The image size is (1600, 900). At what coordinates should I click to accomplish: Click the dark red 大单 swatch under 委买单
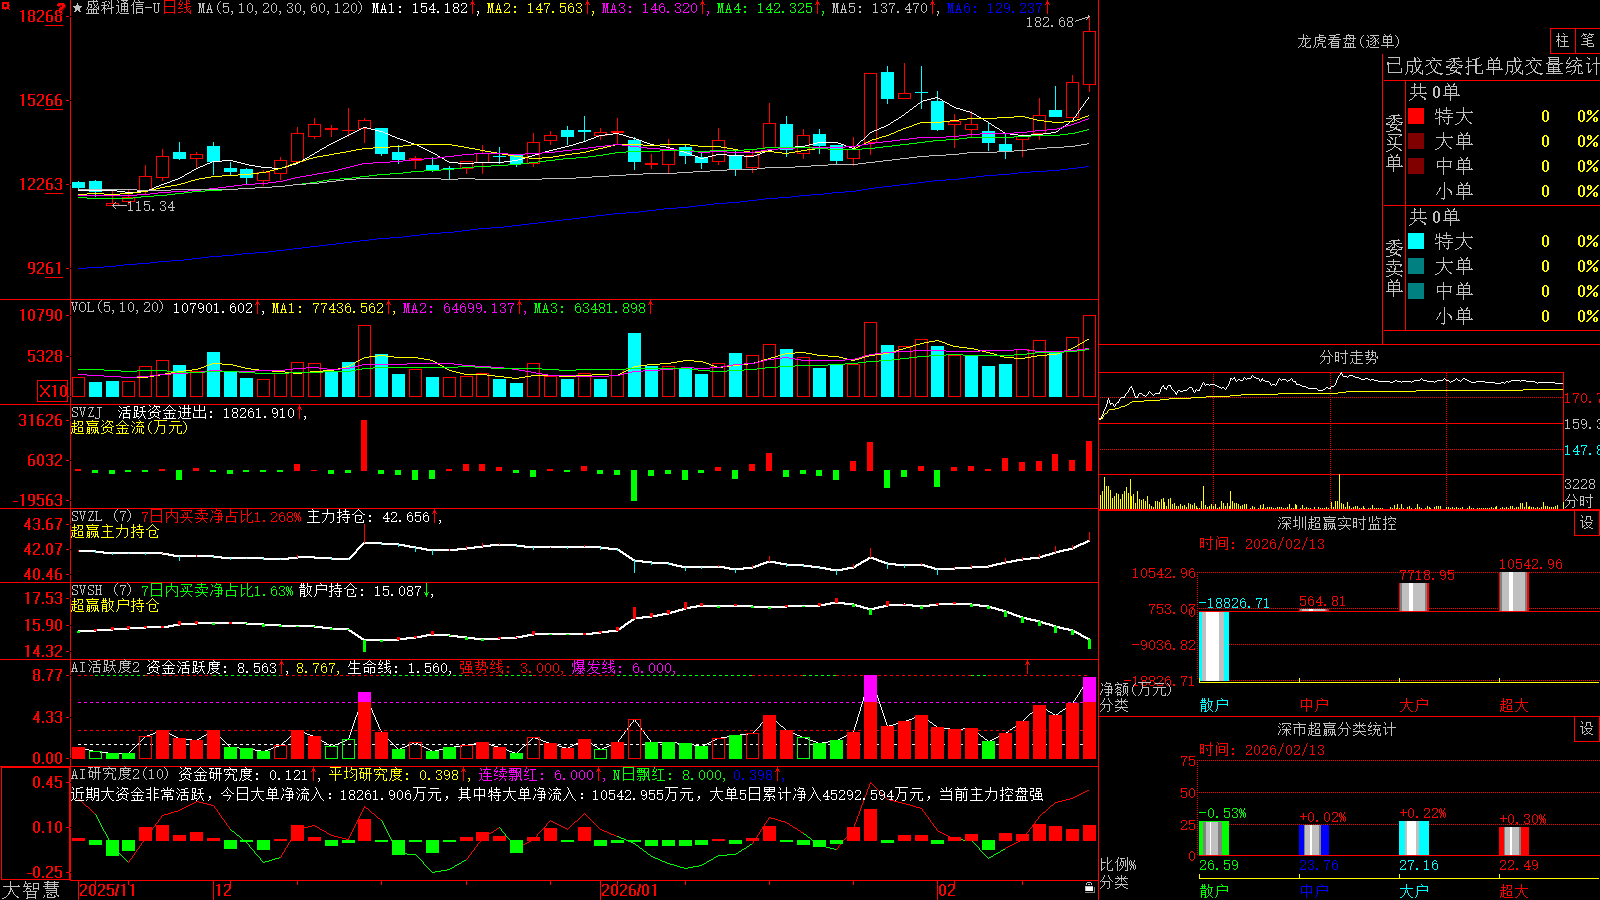coord(1416,141)
